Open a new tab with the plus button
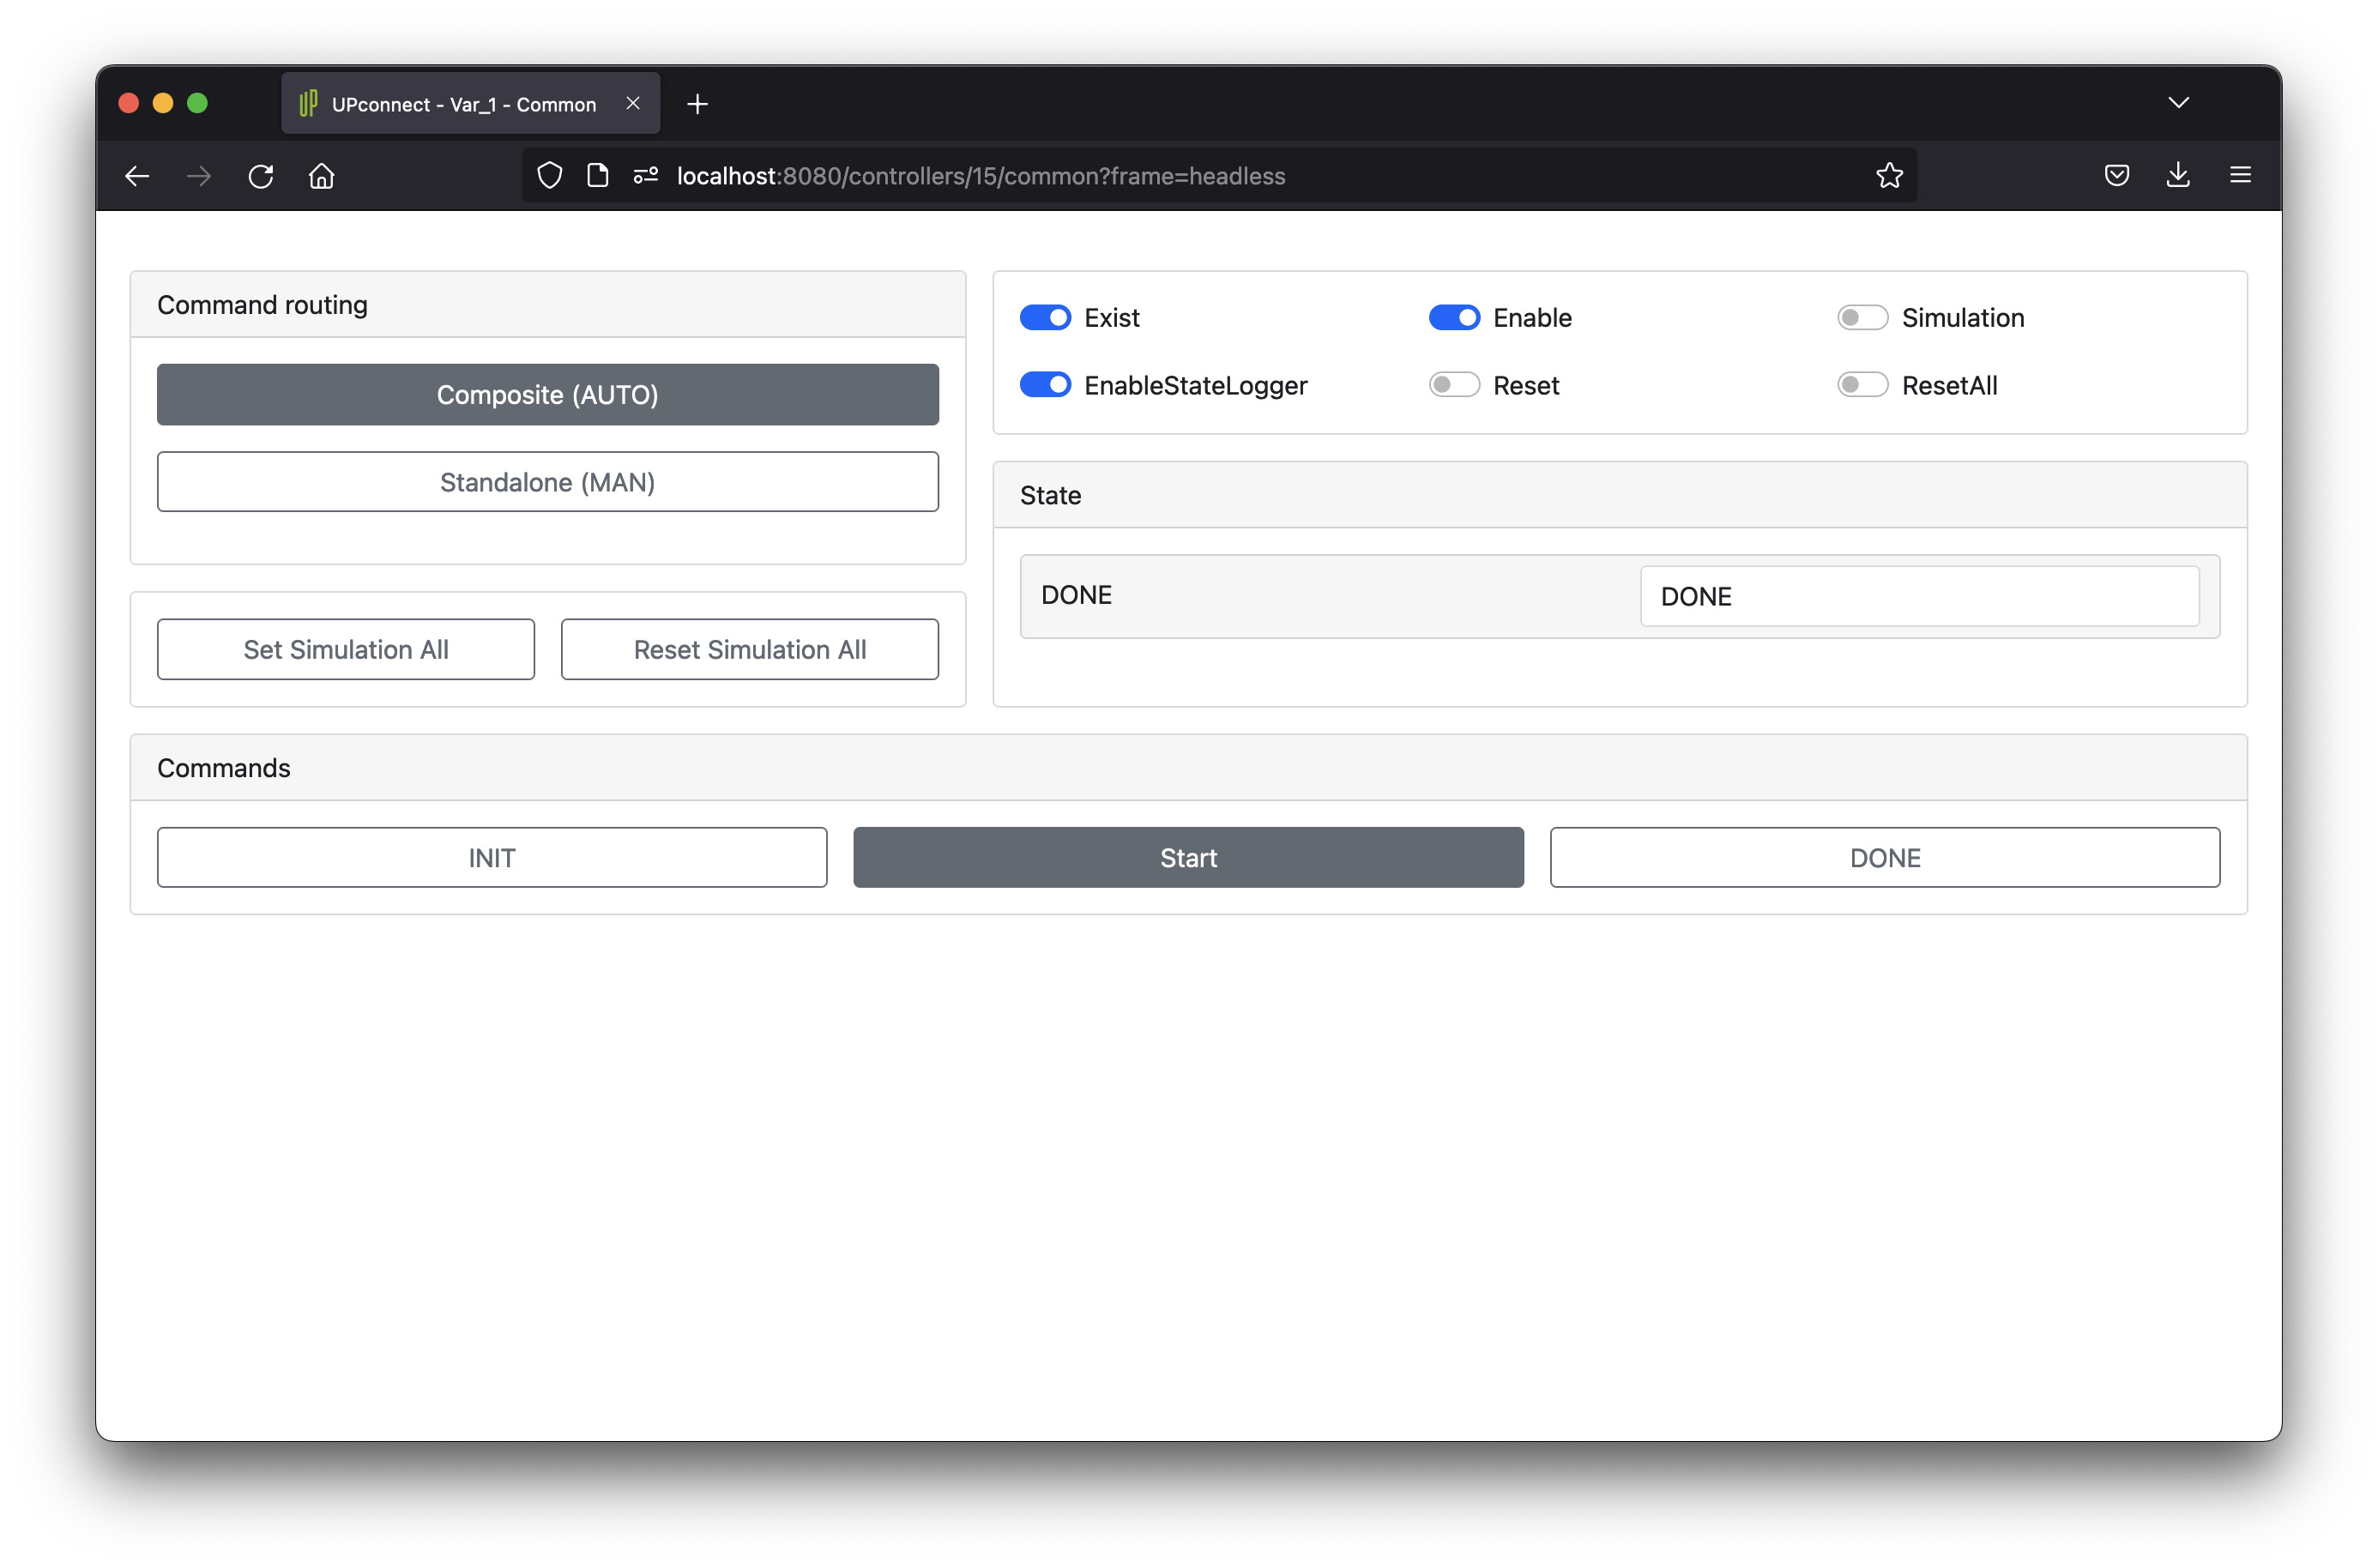Screen dimensions: 2378x1568 pyautogui.click(x=698, y=104)
